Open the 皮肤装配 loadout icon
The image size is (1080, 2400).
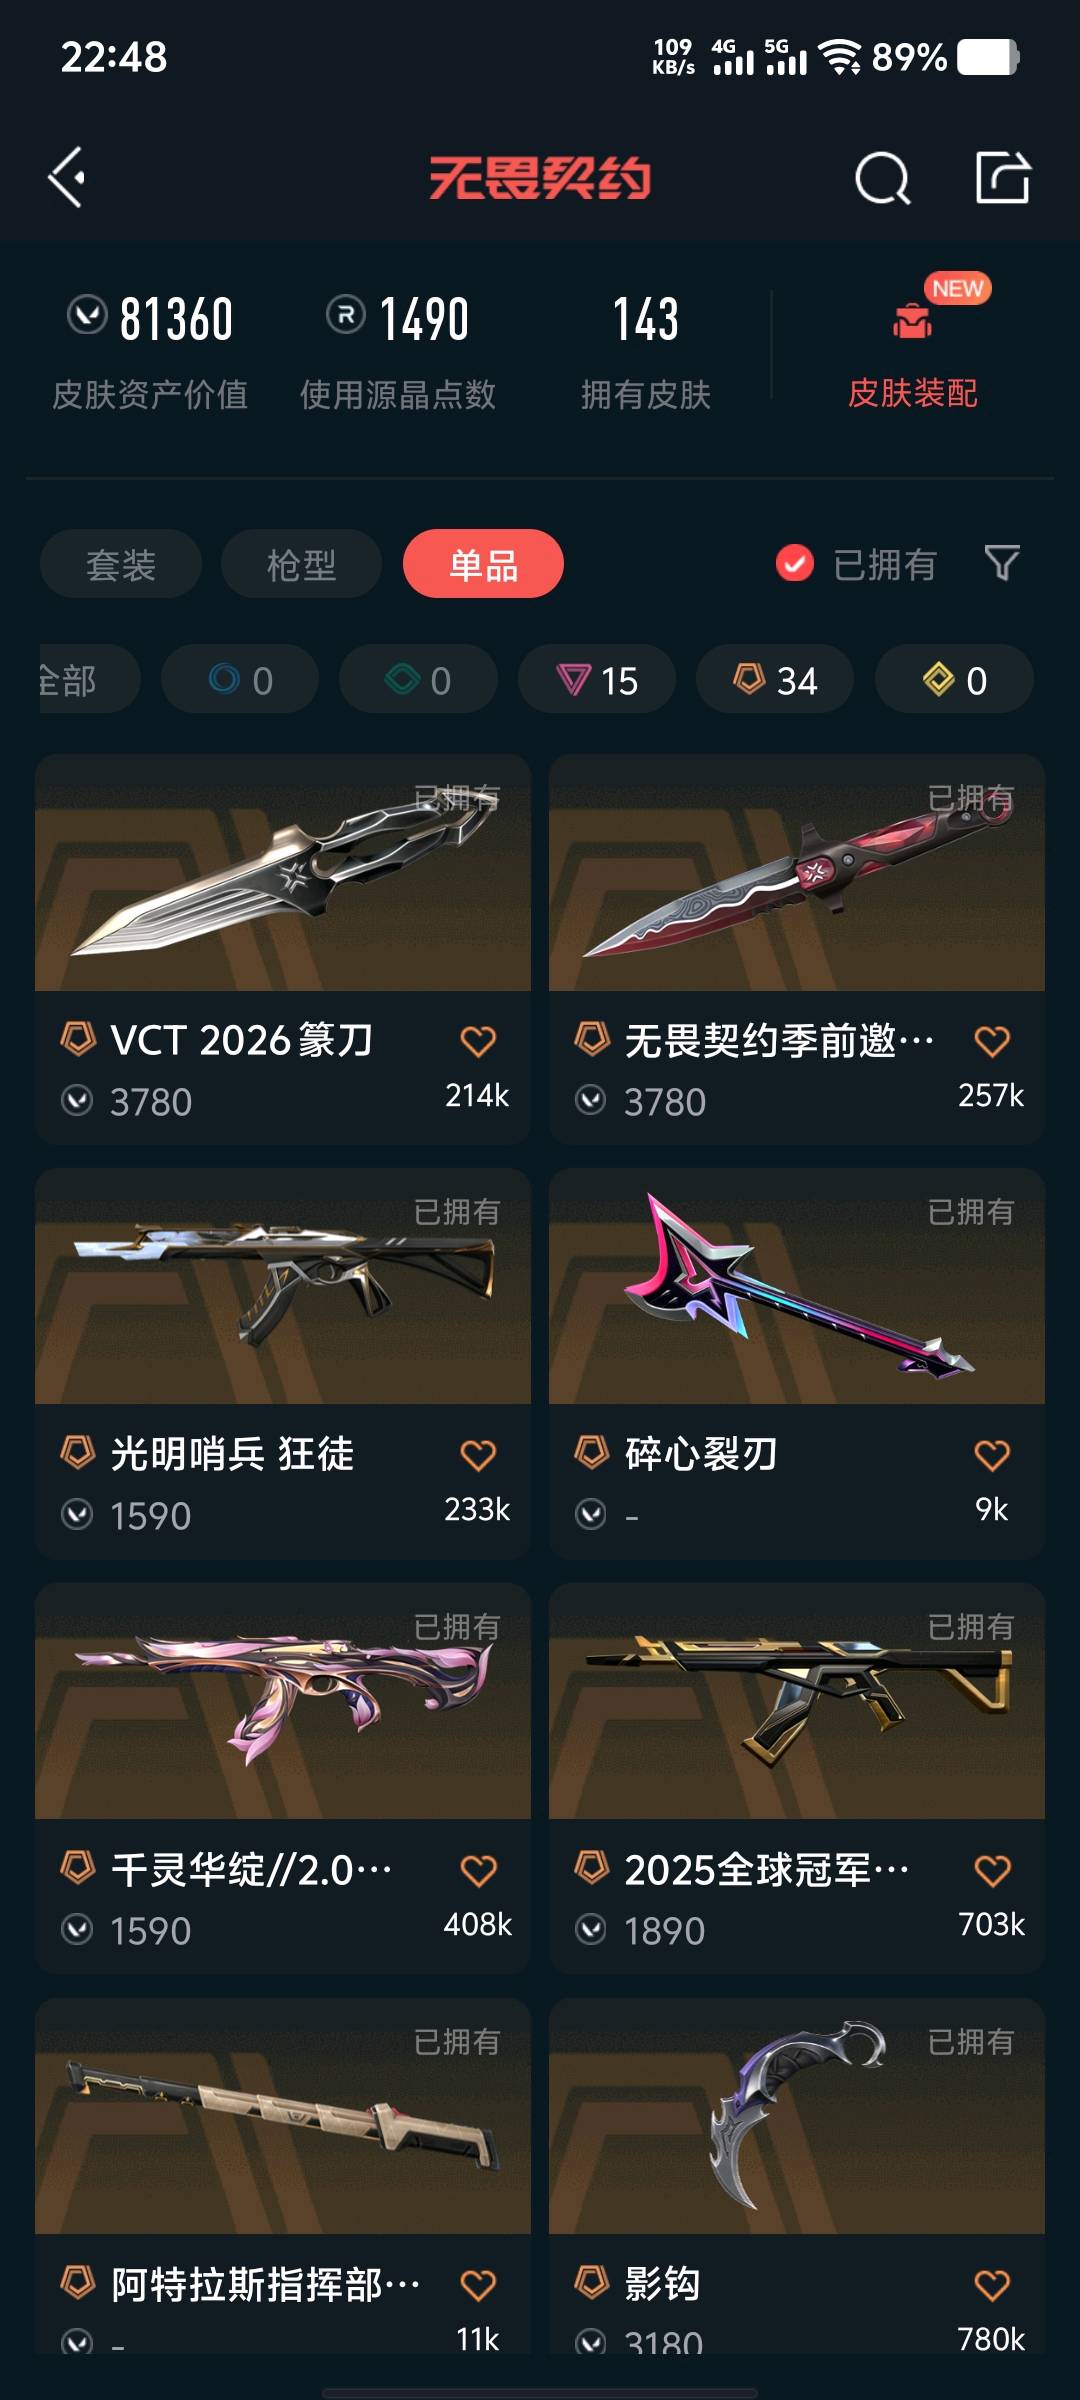(x=912, y=320)
